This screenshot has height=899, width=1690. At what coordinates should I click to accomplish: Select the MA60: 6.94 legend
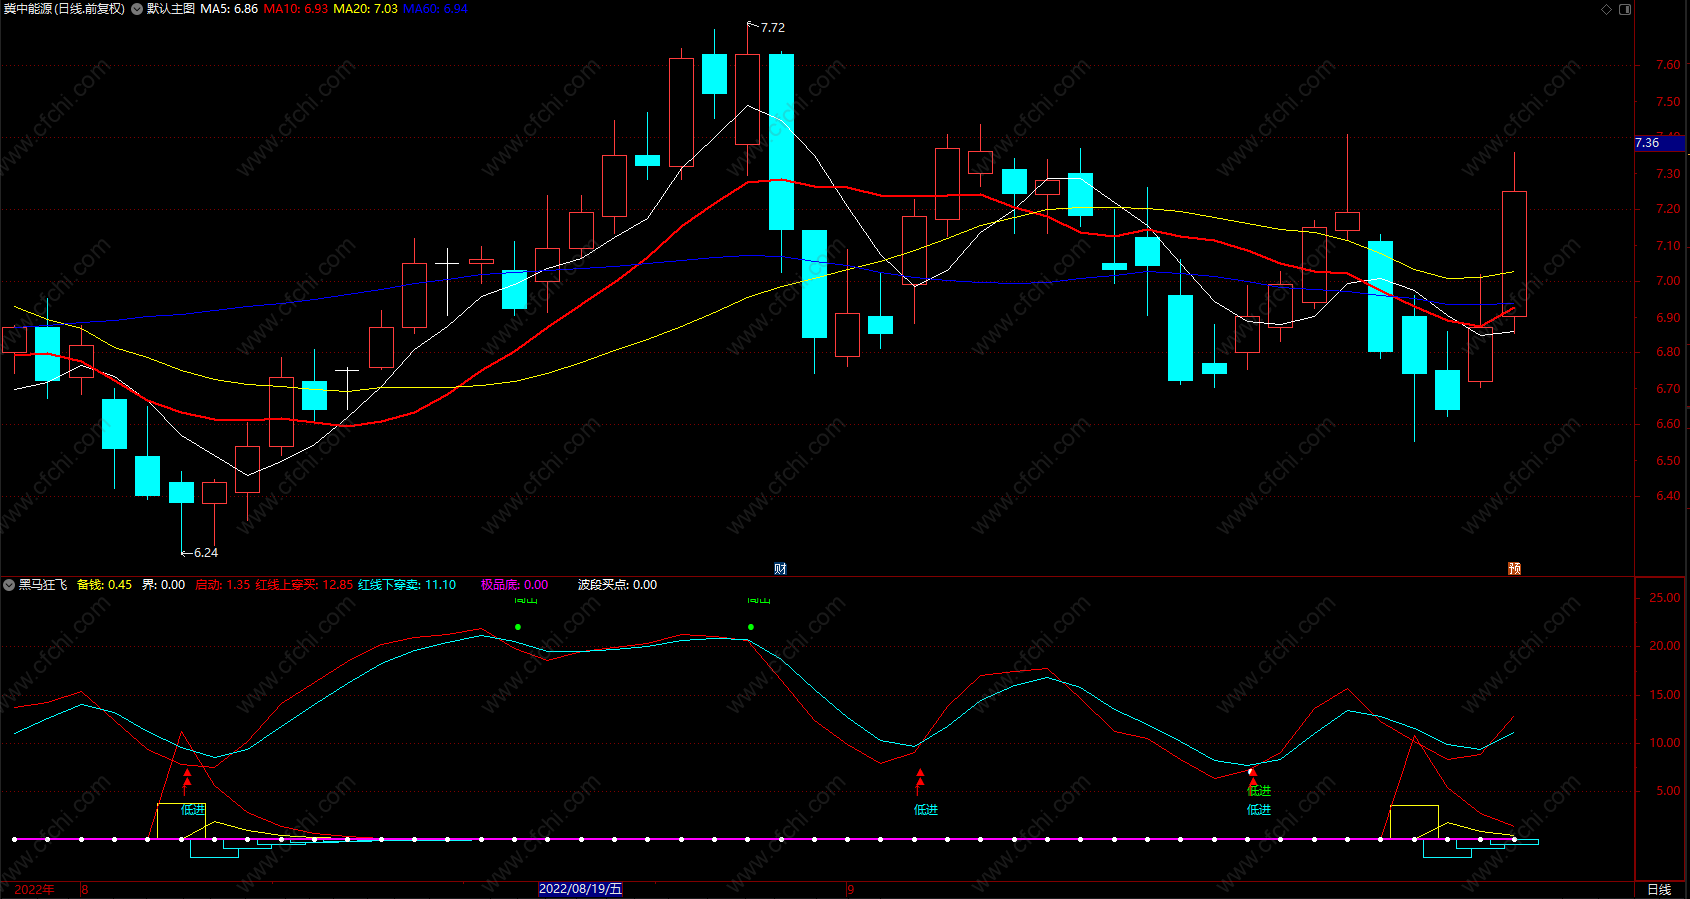(x=435, y=9)
